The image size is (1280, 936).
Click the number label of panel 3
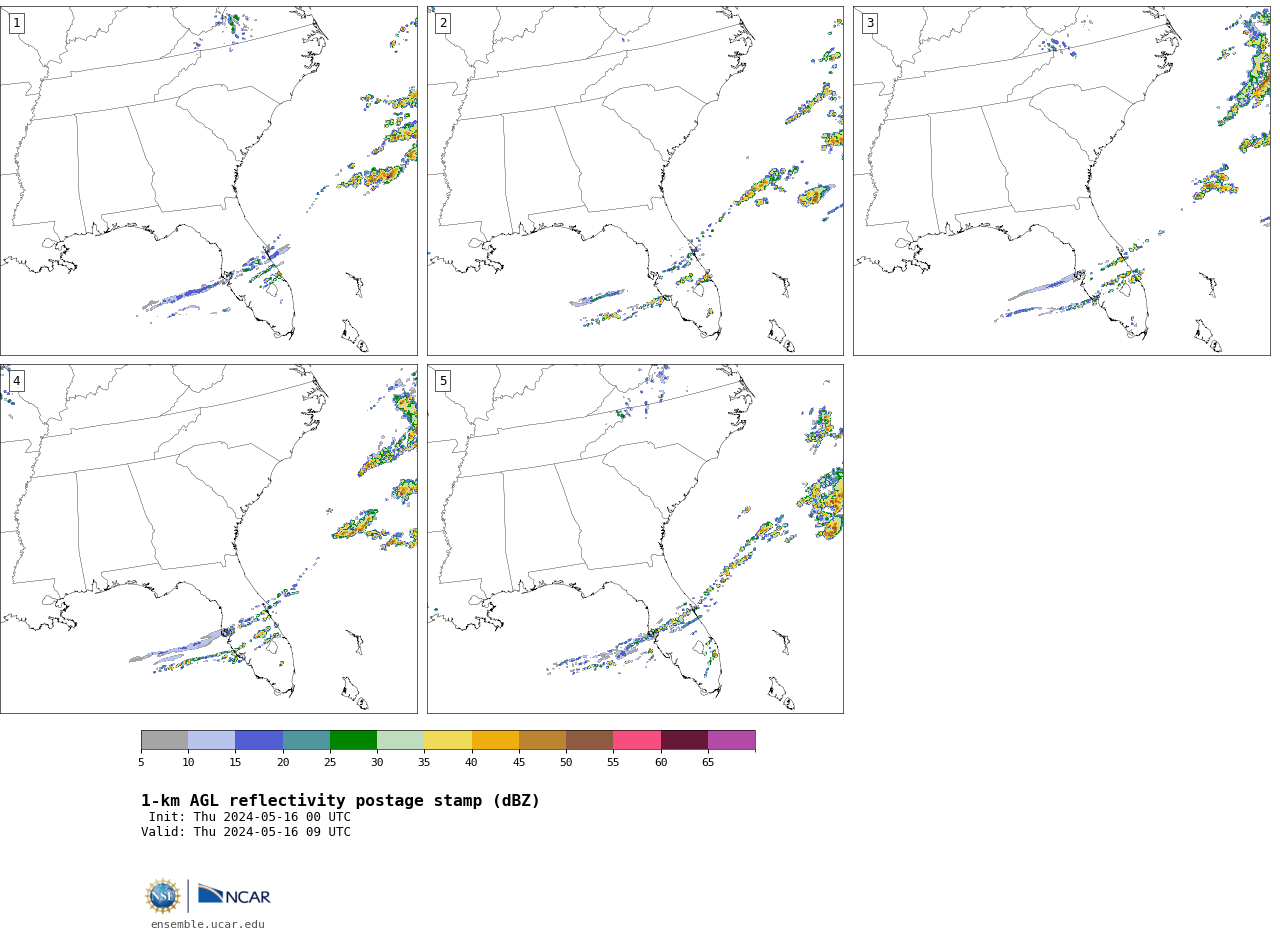(869, 23)
